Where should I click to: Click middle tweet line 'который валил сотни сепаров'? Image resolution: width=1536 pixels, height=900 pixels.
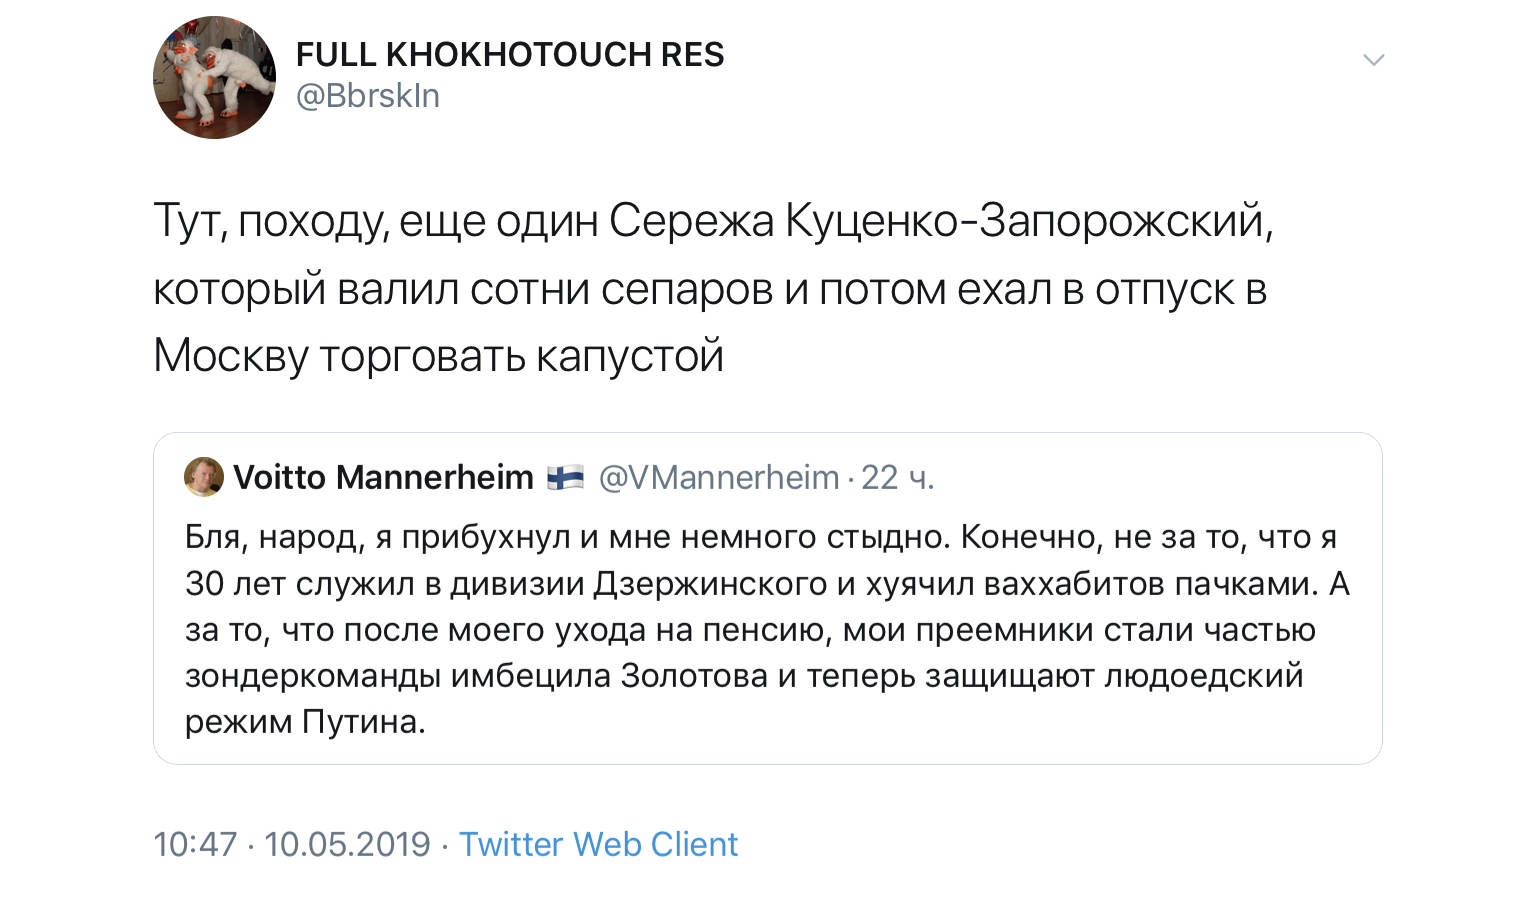click(710, 290)
